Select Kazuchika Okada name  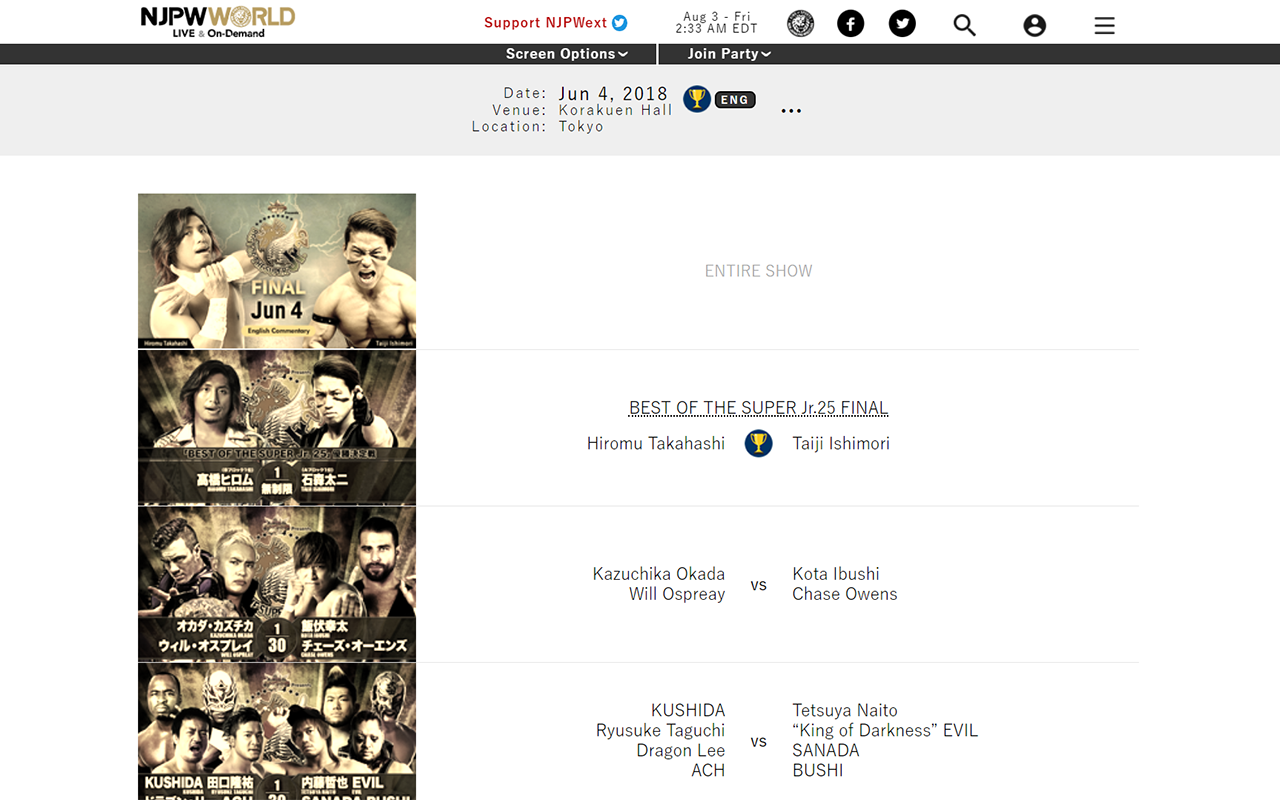[x=659, y=574]
